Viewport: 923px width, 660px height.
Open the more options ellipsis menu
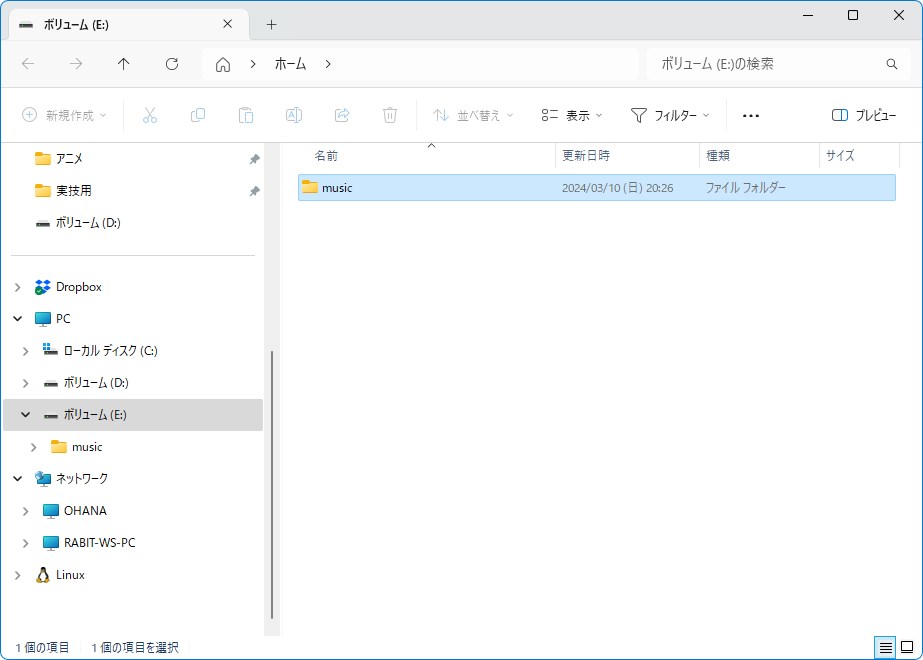(x=751, y=116)
